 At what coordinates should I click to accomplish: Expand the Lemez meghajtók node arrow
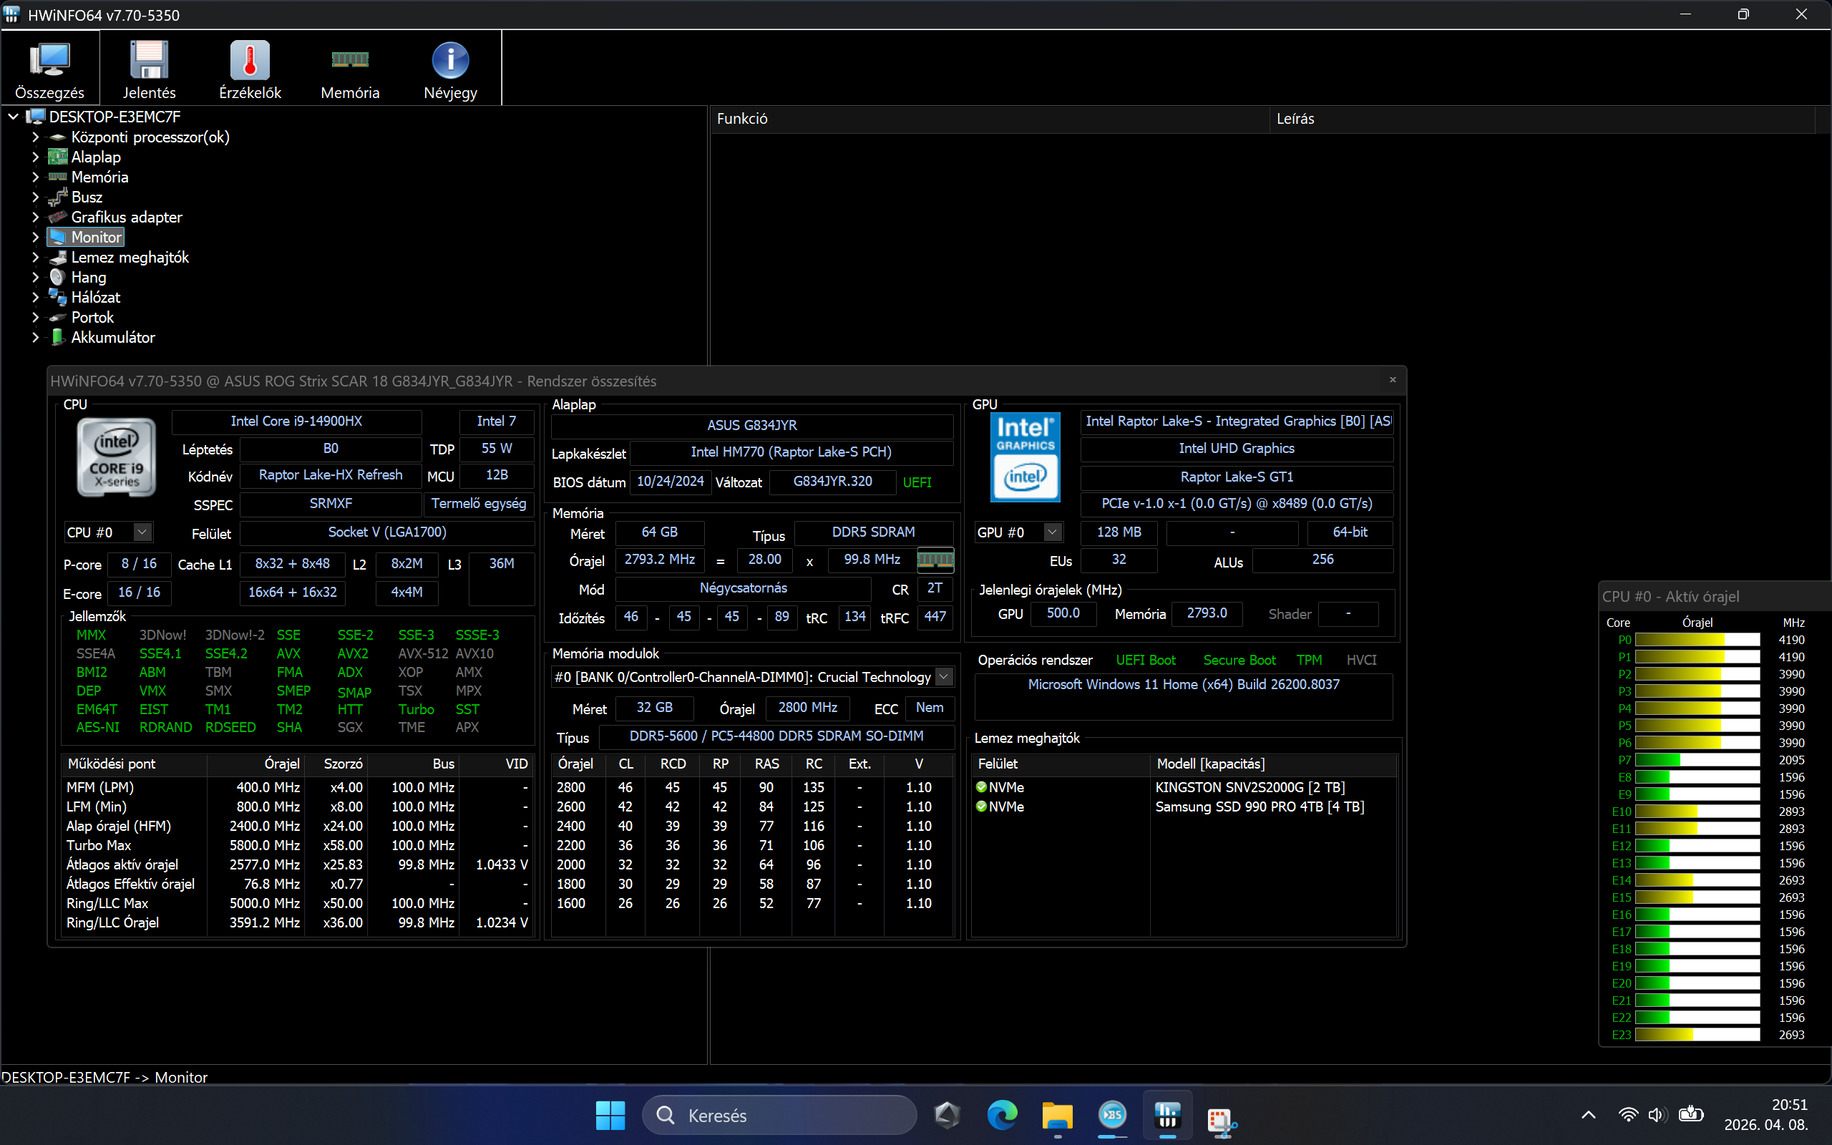36,257
